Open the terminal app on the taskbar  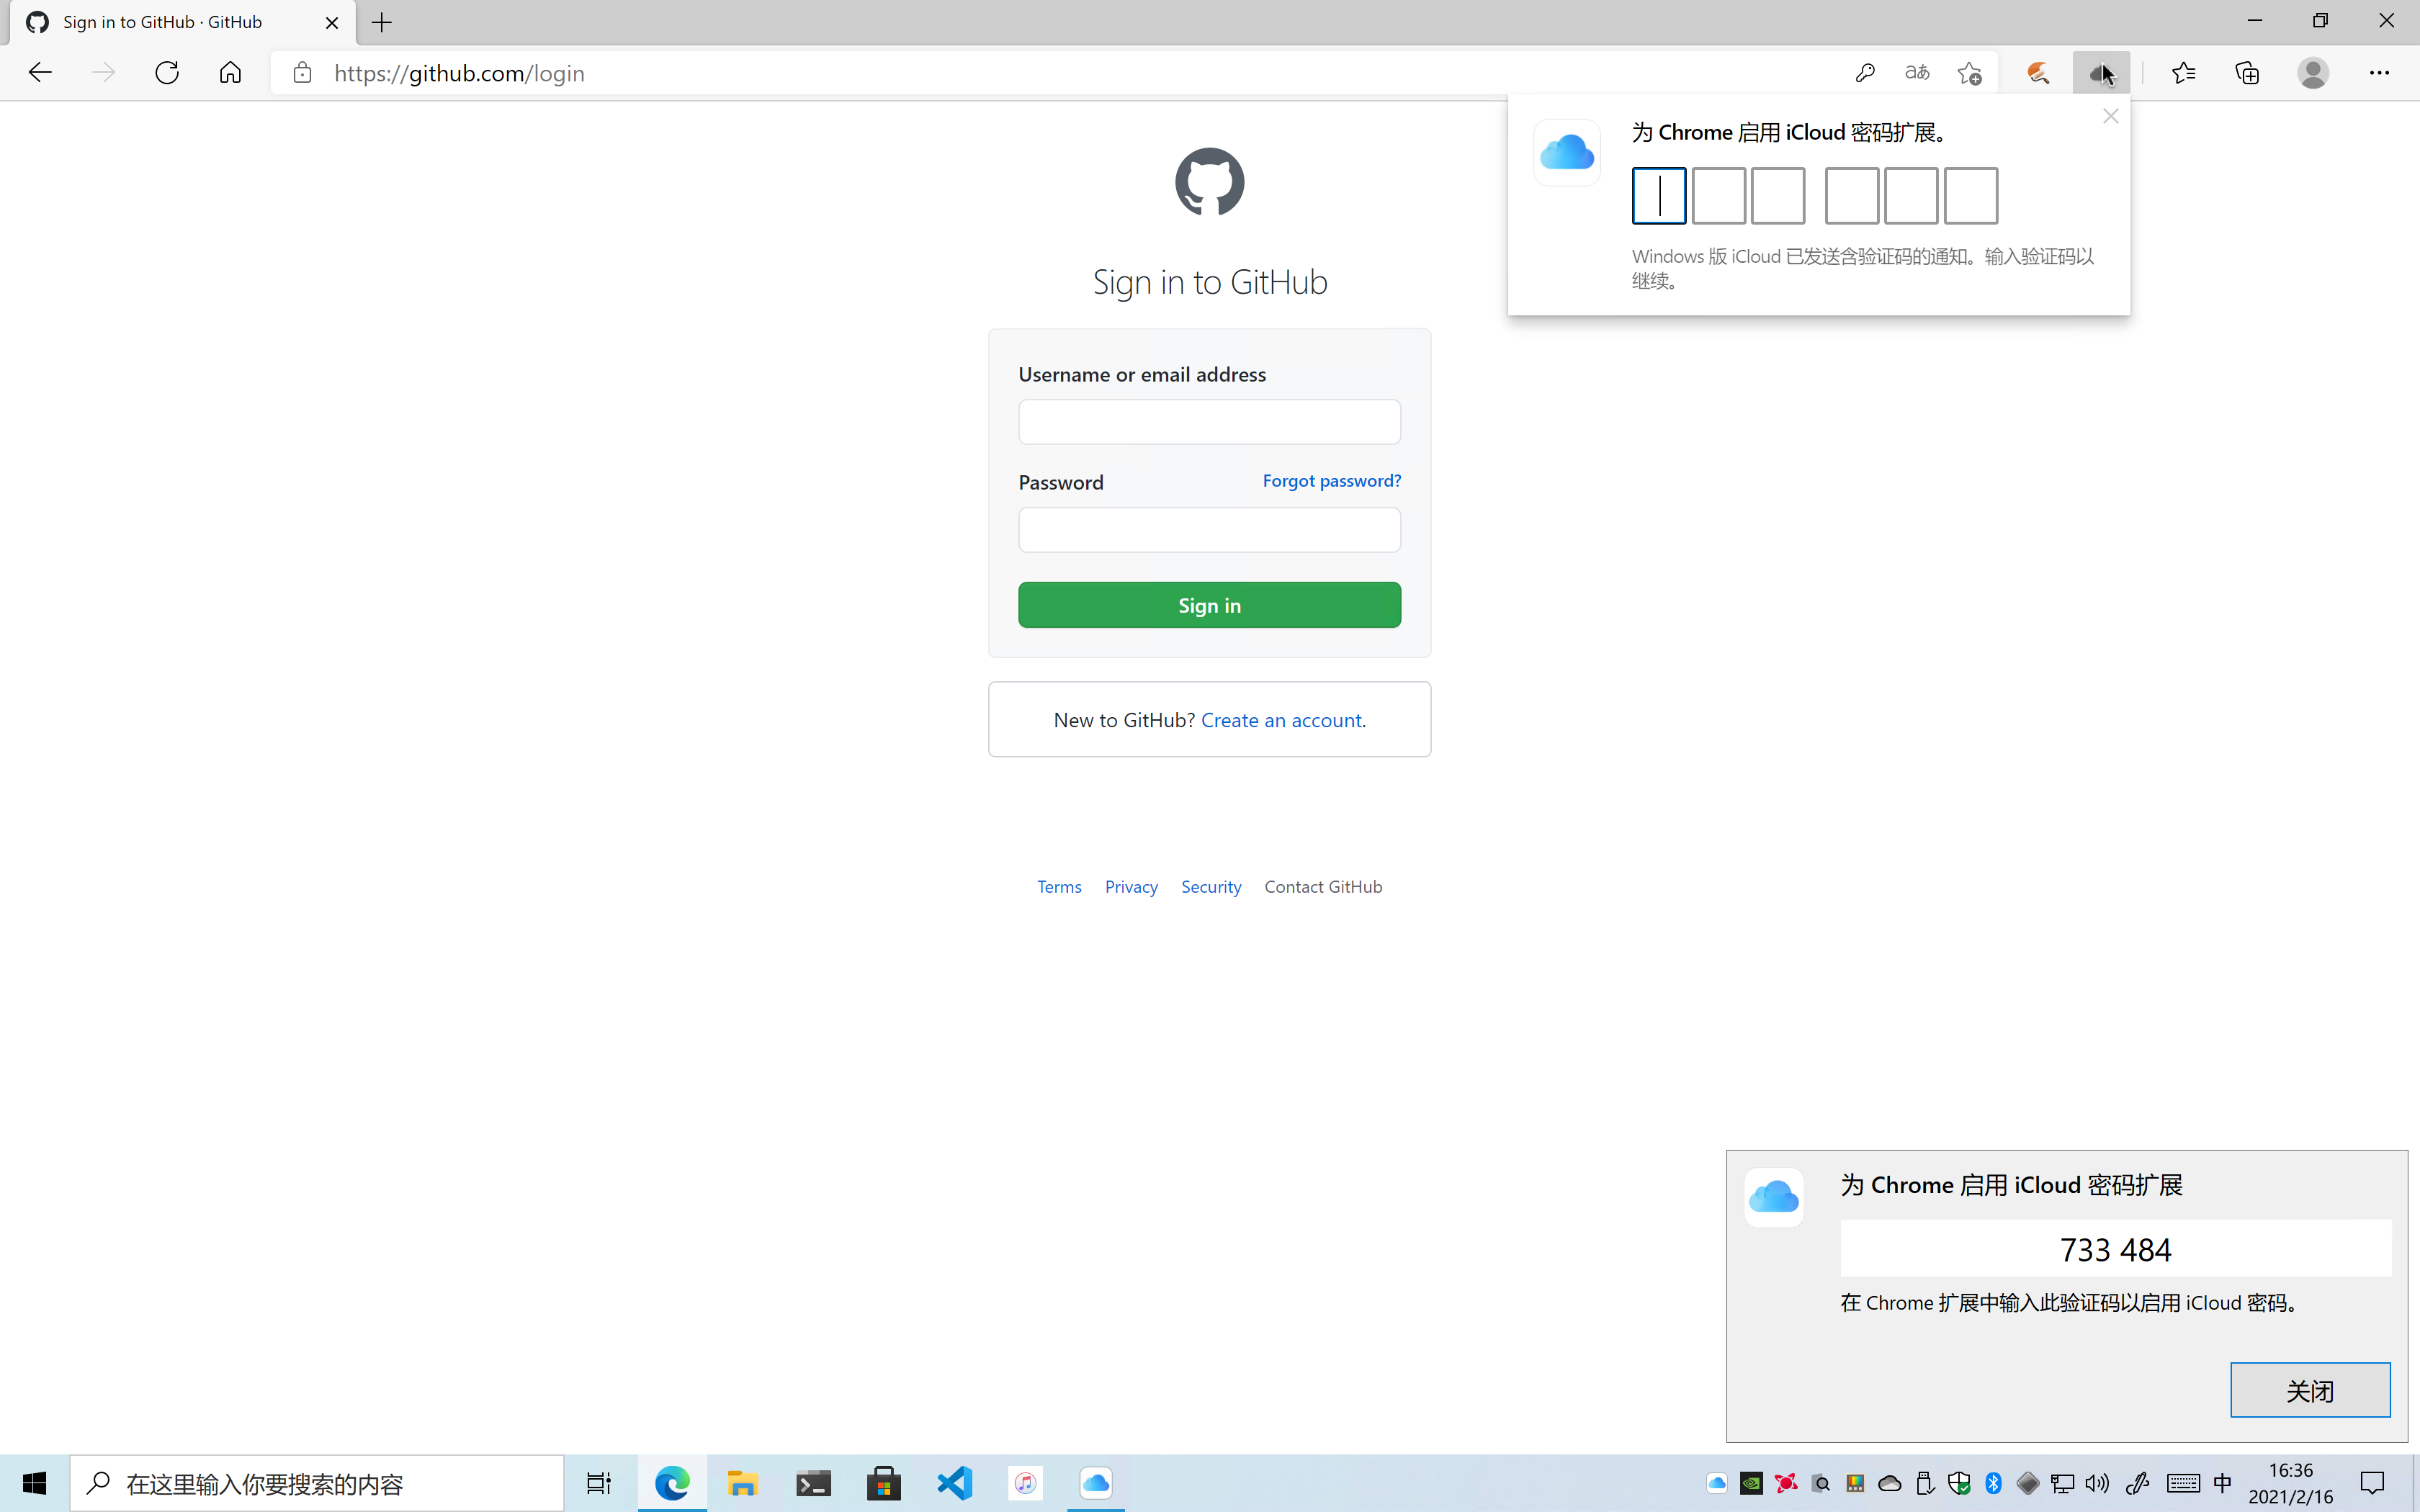click(x=813, y=1484)
